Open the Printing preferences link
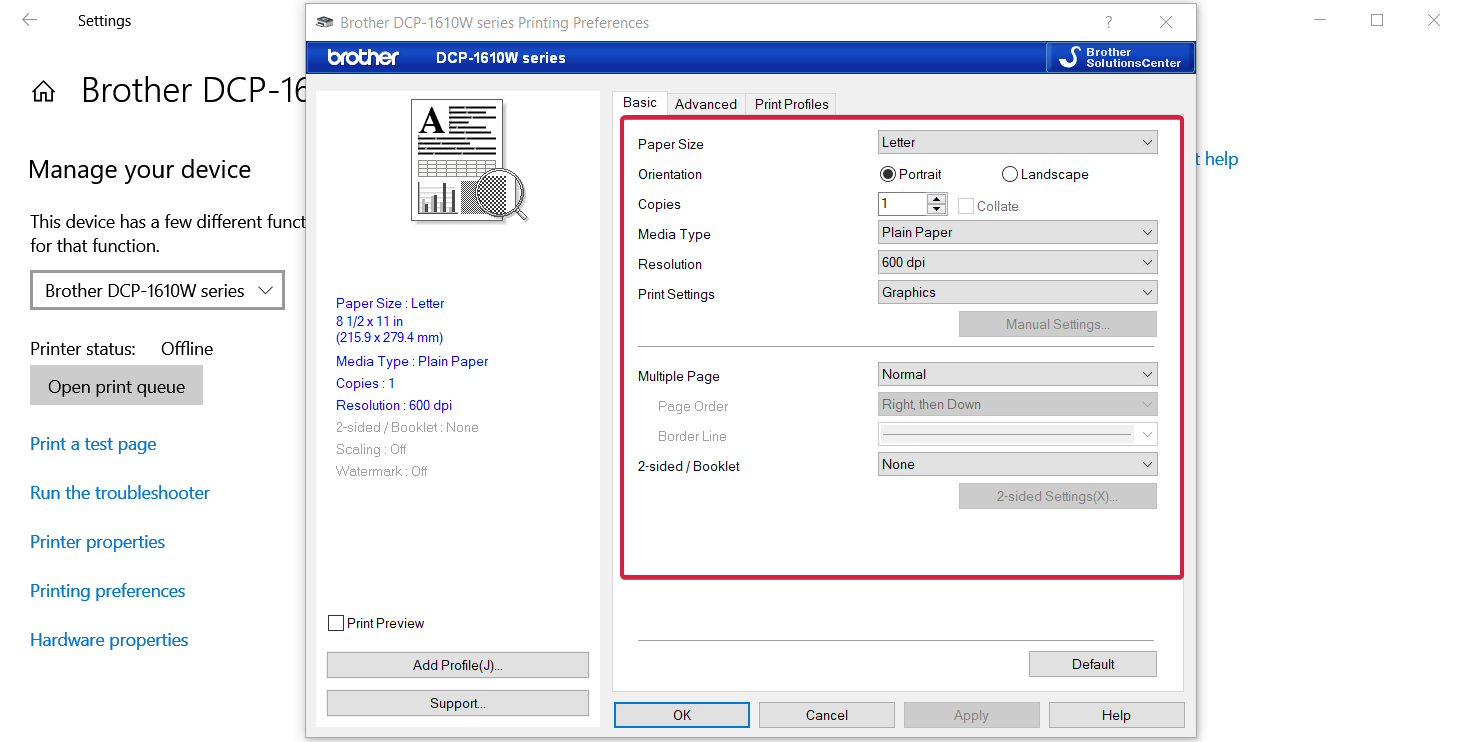1463x742 pixels. click(x=107, y=591)
